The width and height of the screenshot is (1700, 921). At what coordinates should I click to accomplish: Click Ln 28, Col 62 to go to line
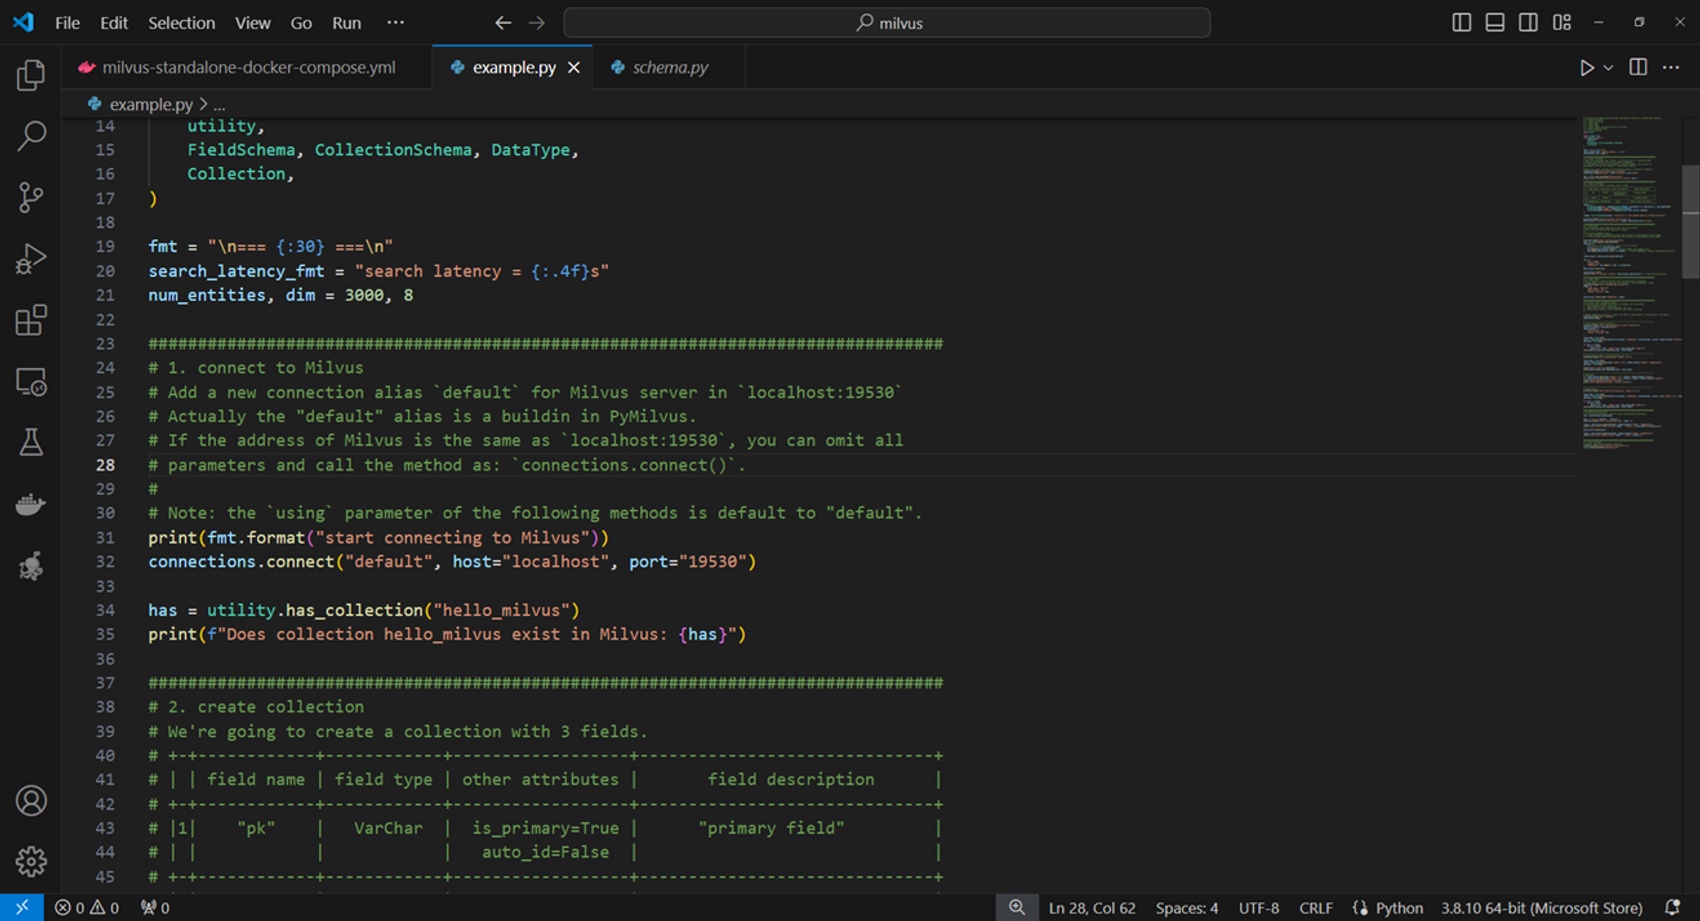1092,908
